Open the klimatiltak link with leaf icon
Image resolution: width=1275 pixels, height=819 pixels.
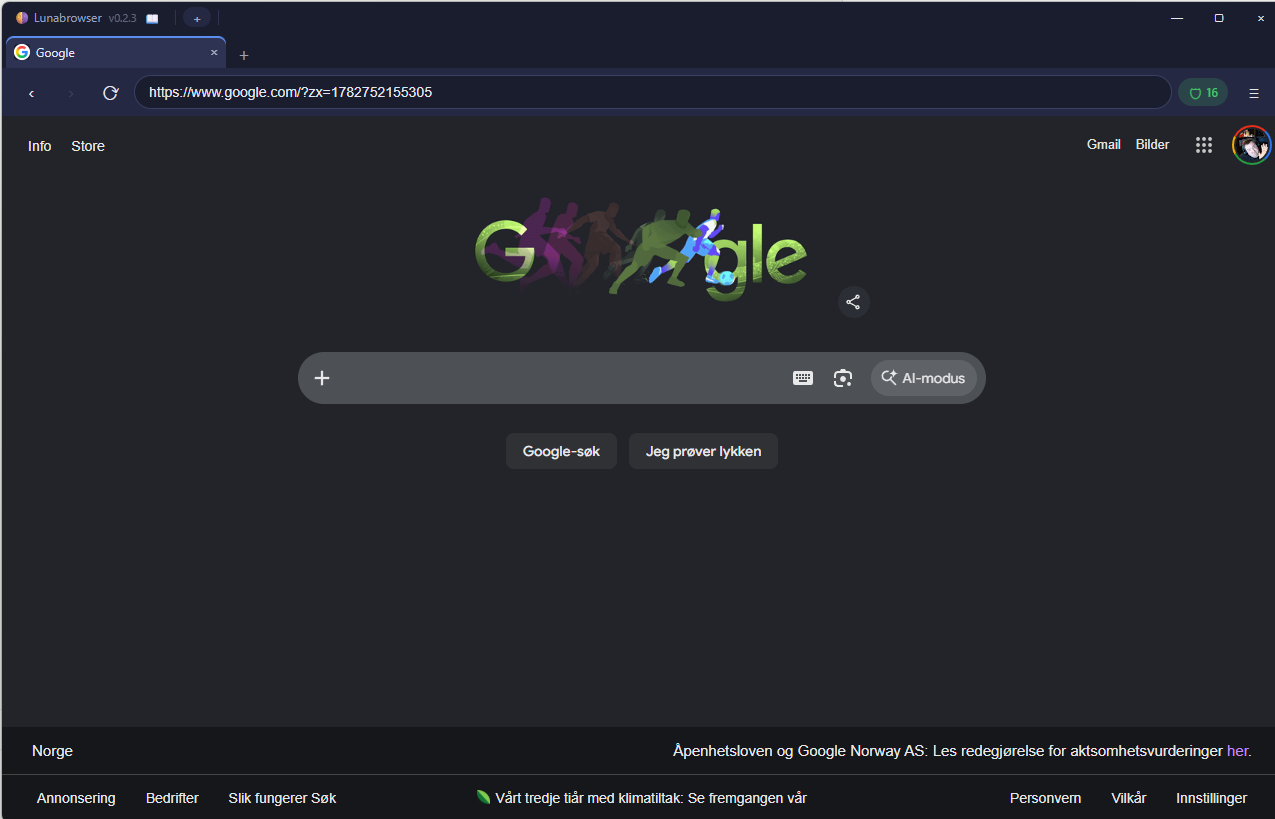pos(642,798)
